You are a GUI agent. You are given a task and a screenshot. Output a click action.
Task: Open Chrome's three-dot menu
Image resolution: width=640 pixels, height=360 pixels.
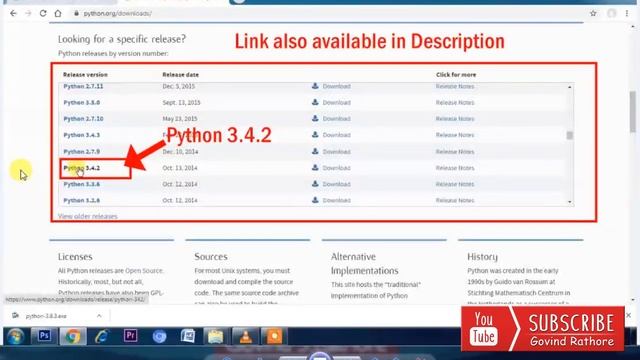(x=627, y=13)
